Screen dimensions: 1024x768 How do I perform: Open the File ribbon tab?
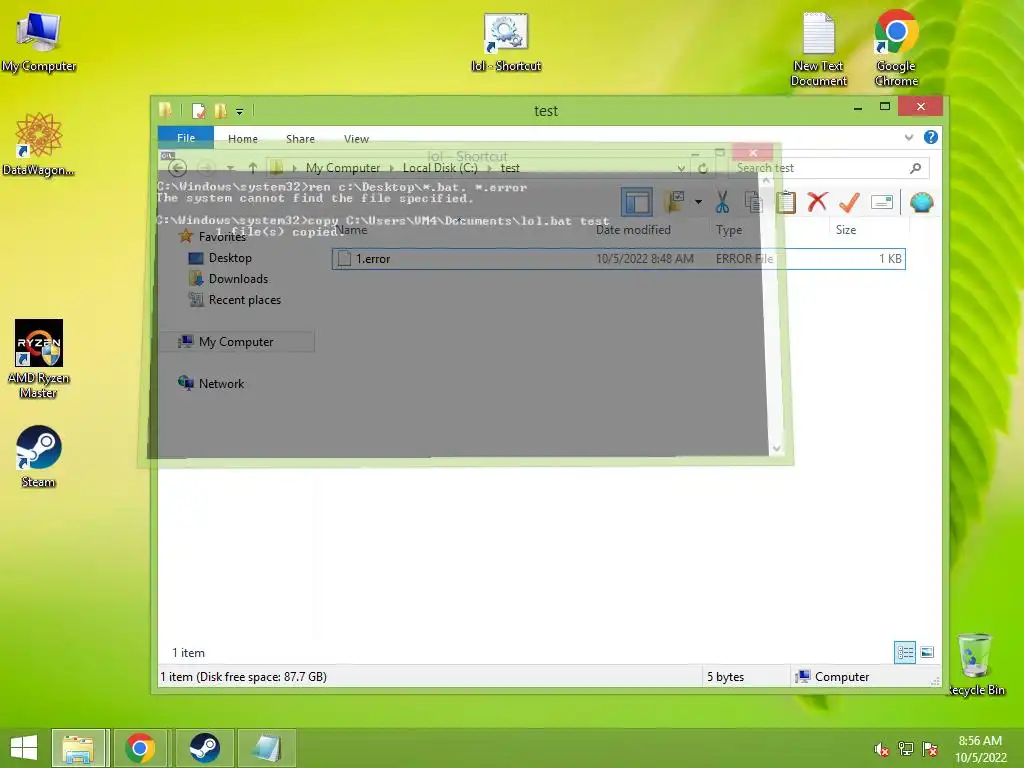tap(185, 138)
